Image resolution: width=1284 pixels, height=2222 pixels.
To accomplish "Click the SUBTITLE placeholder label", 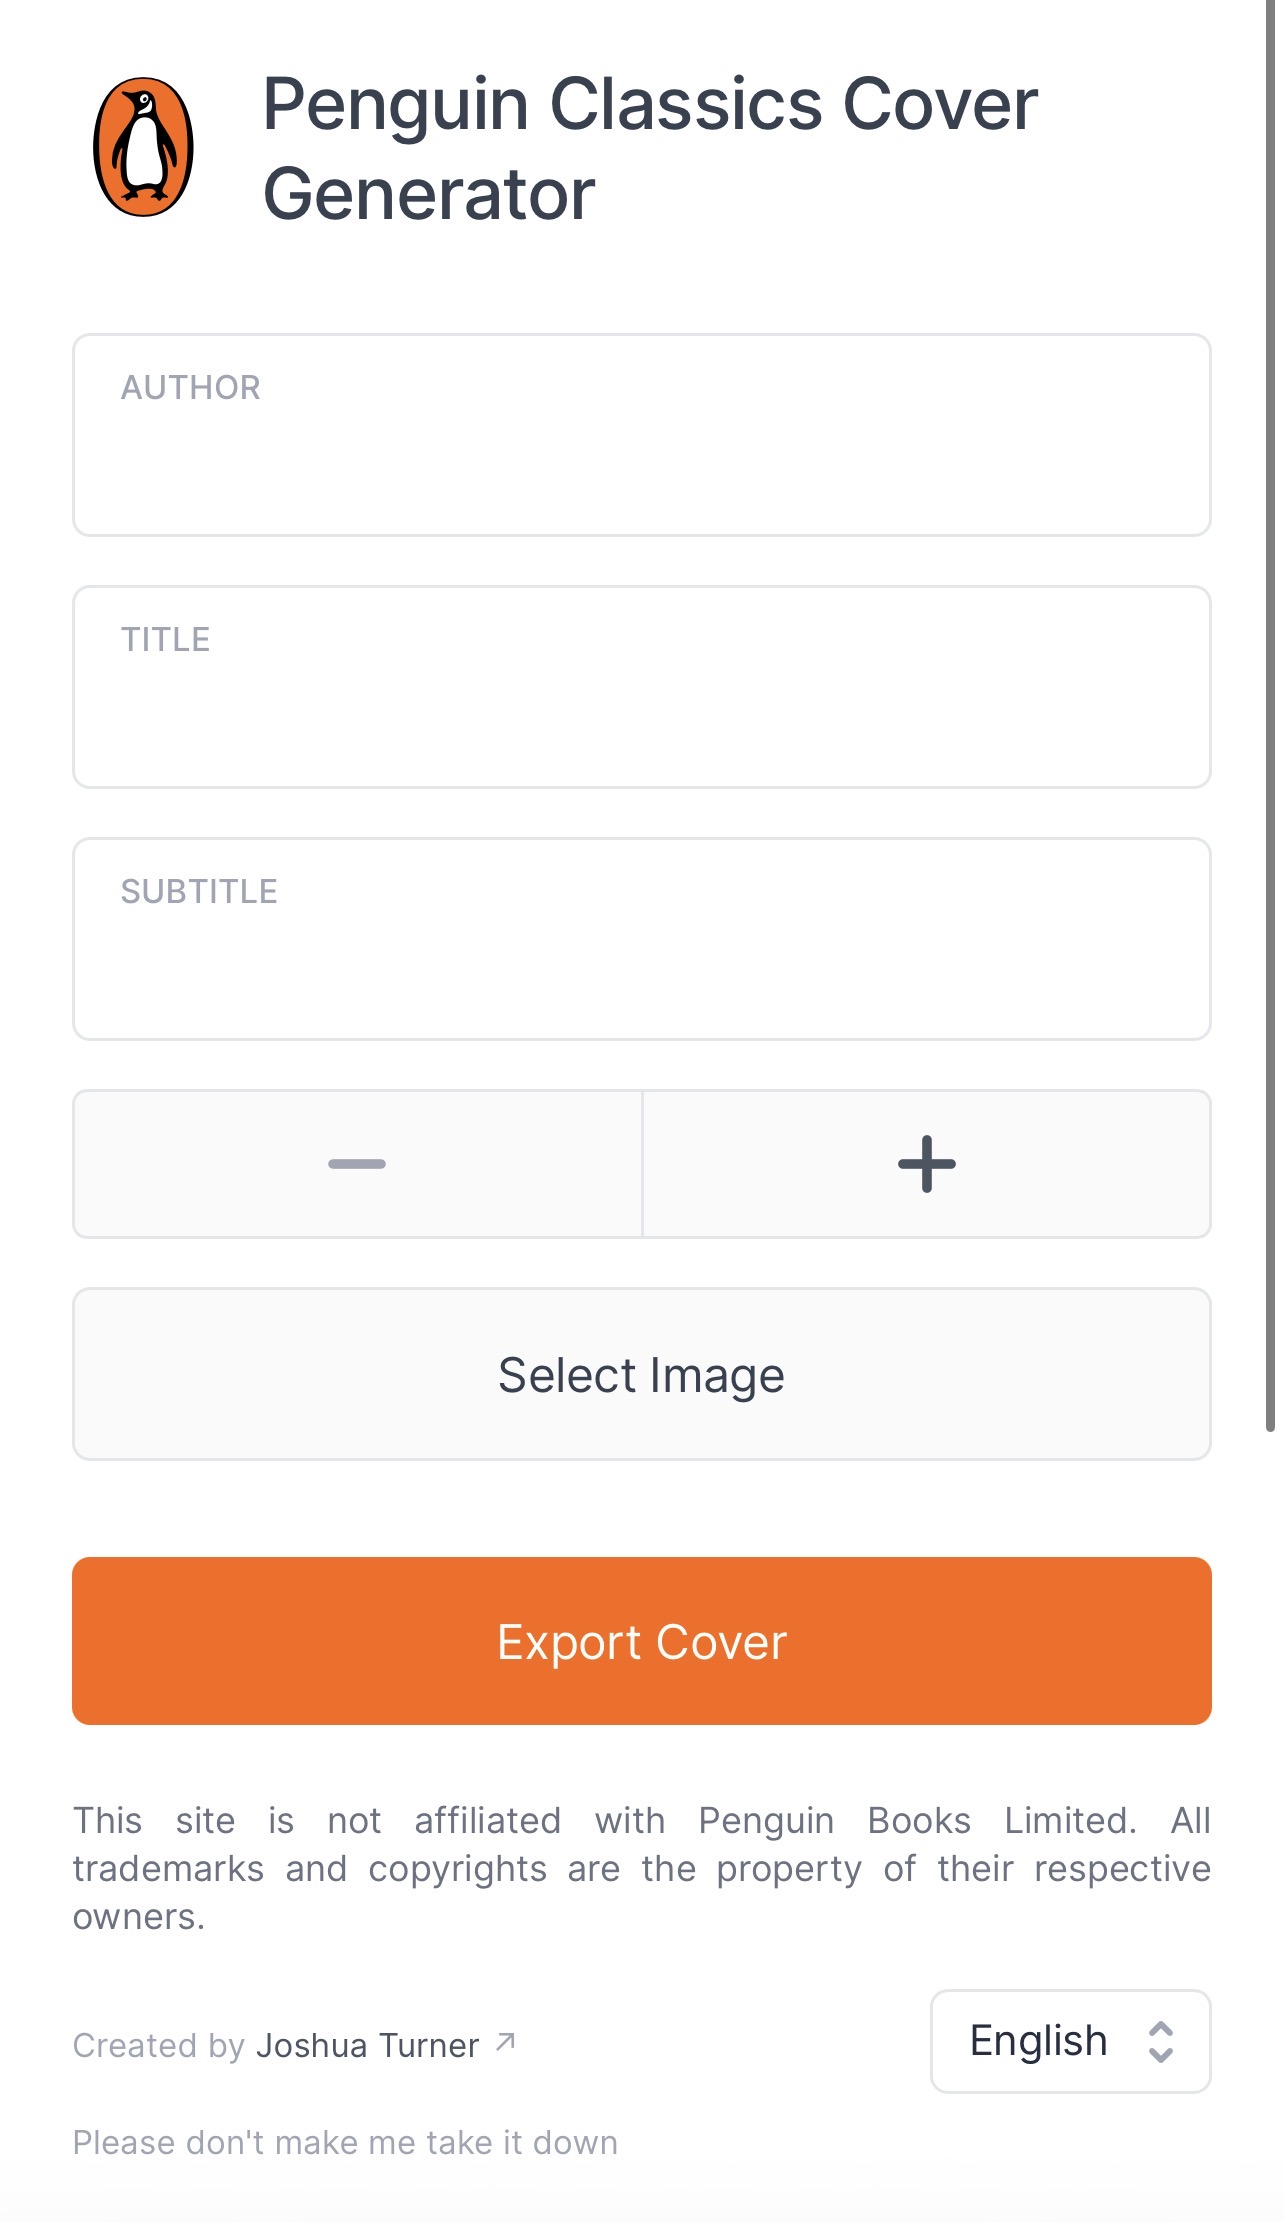I will click(x=199, y=891).
